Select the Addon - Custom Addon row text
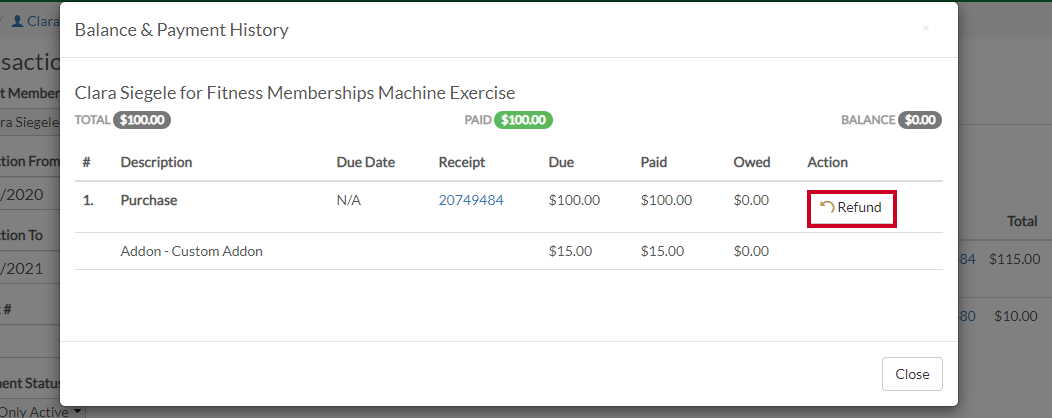The image size is (1052, 418). 191,252
